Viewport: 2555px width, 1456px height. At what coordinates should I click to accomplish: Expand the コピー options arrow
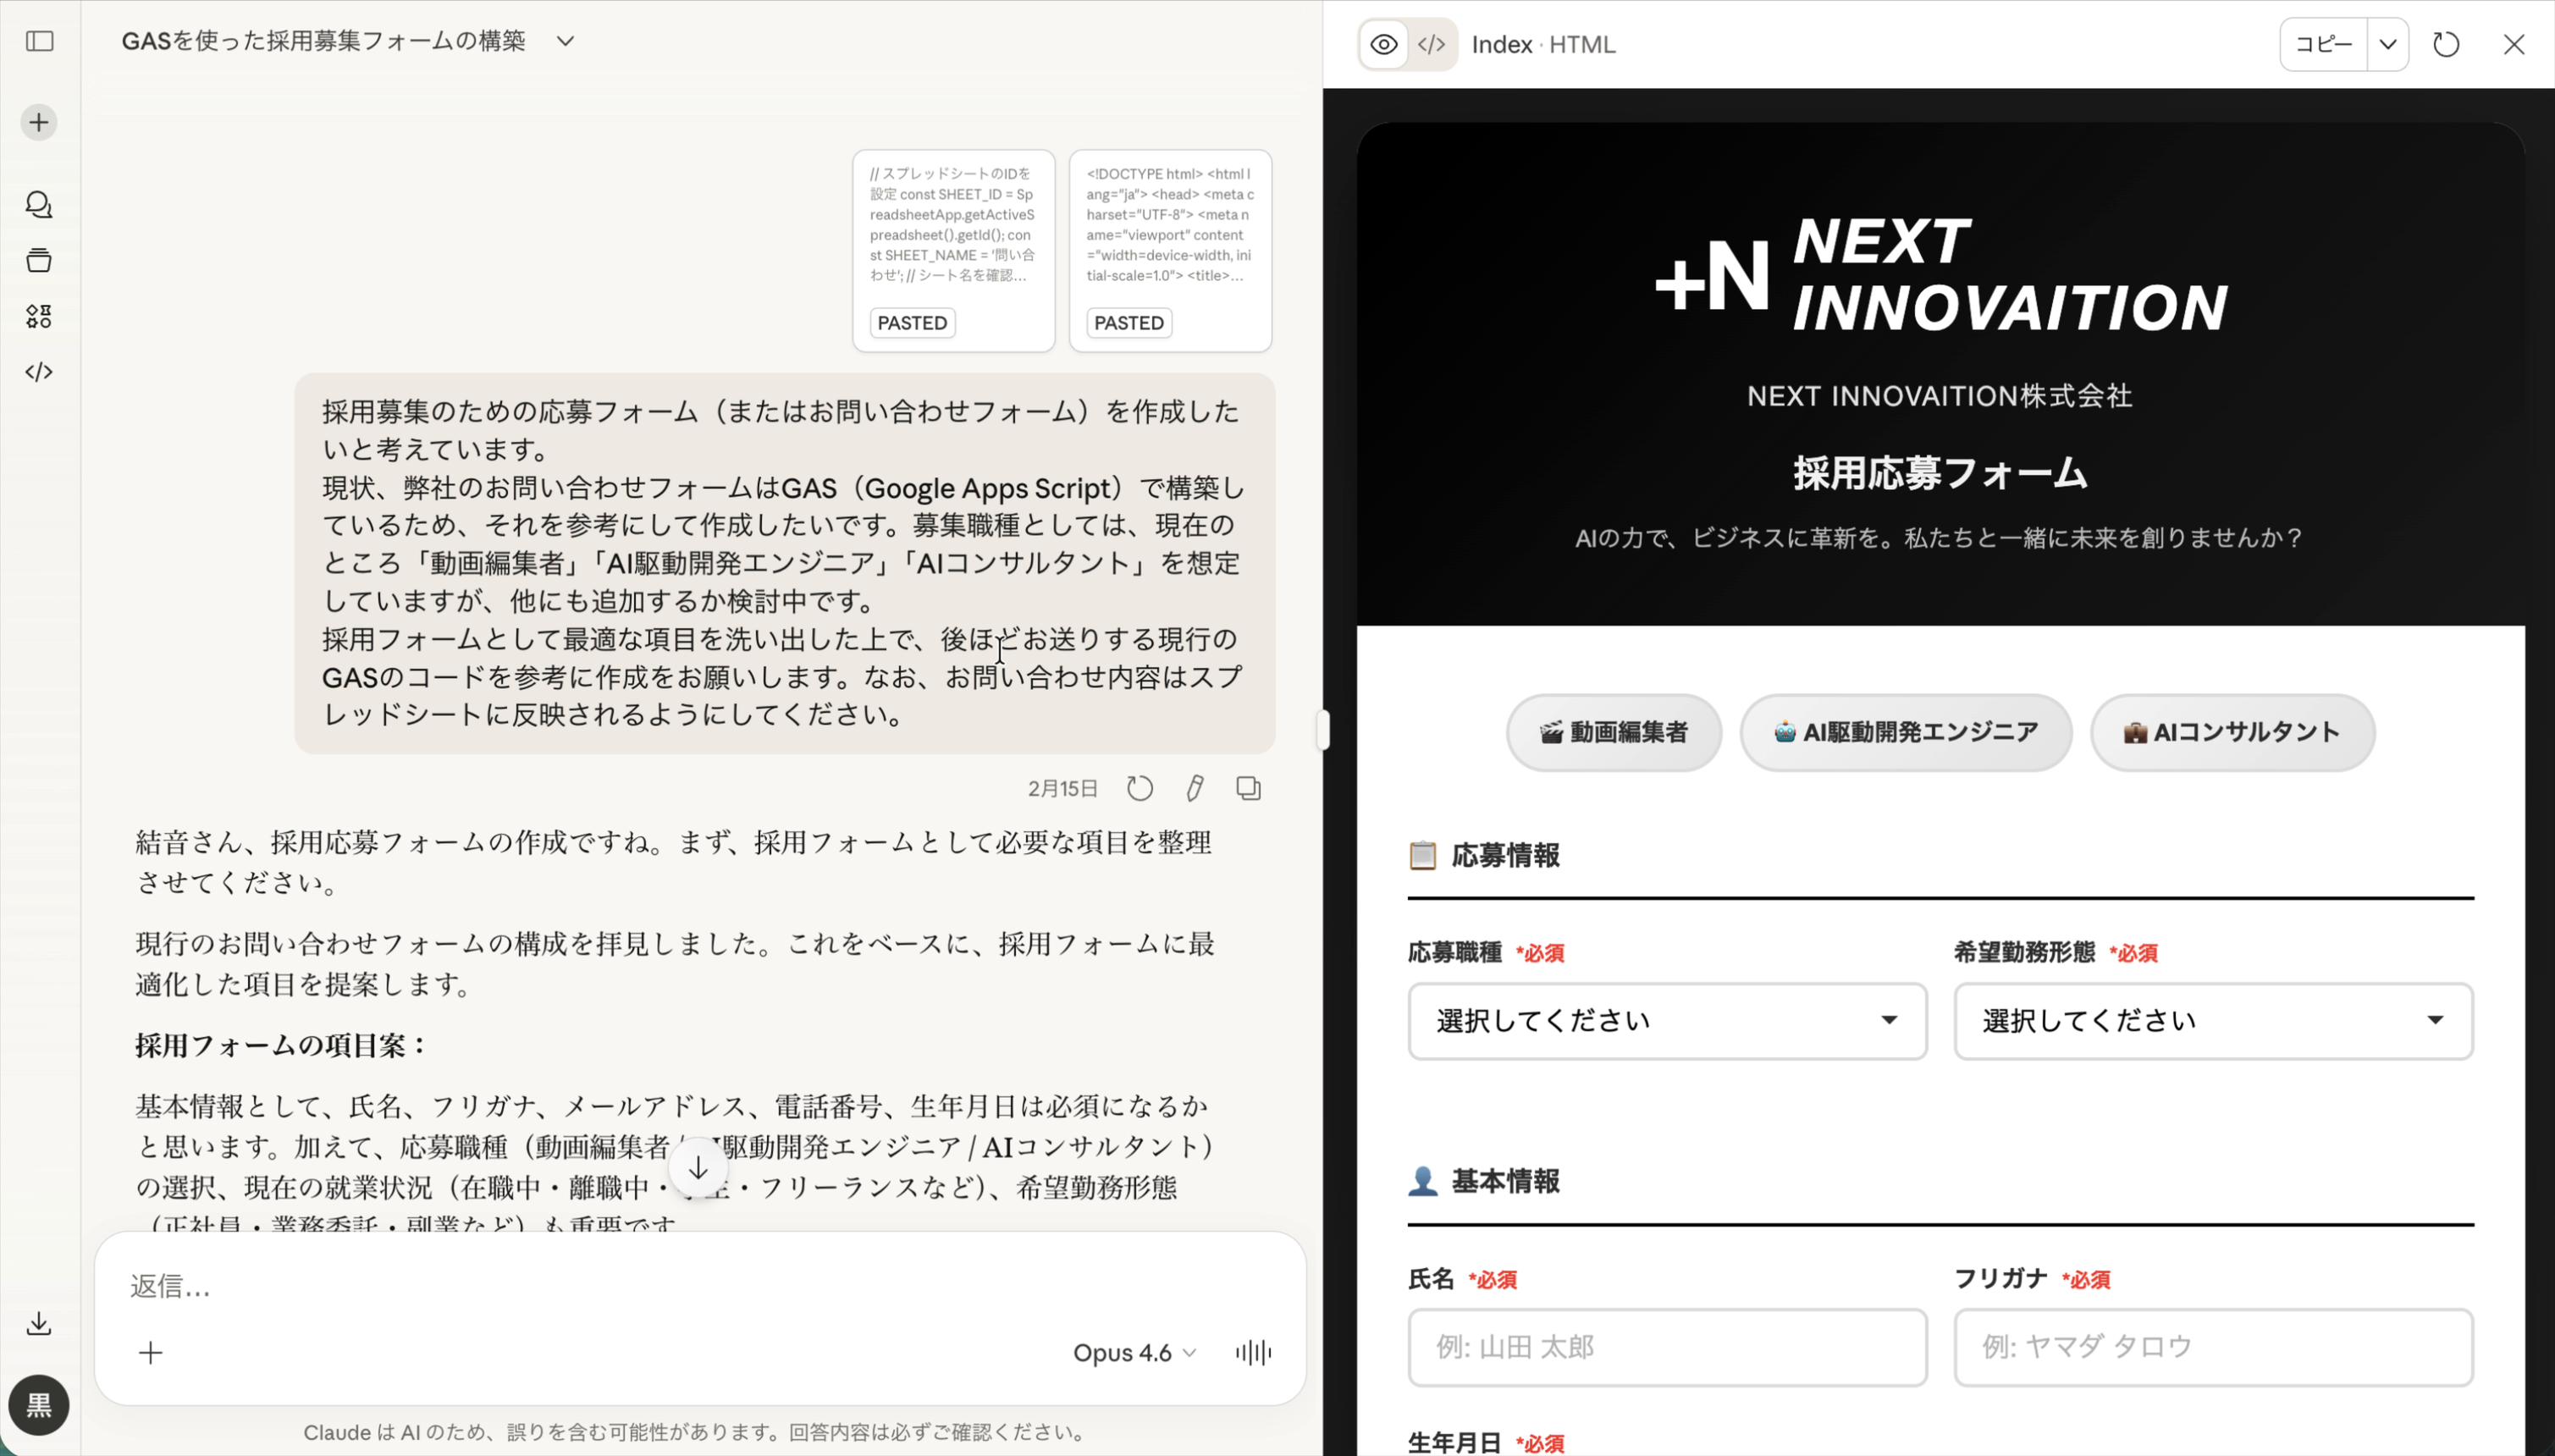(x=2388, y=44)
